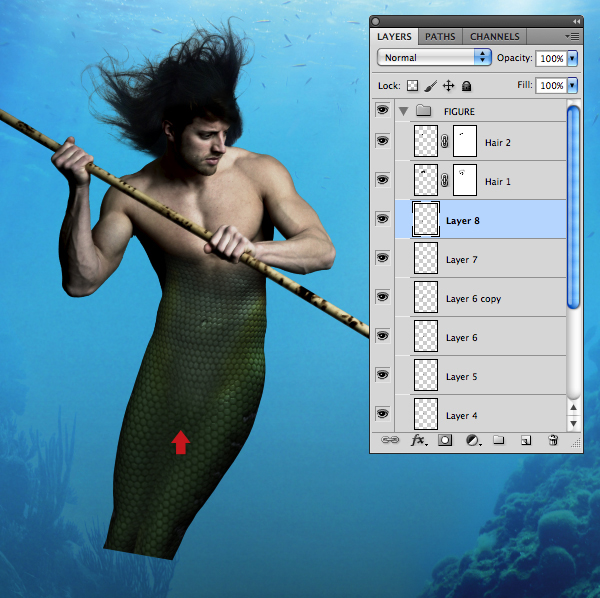Create new fill or adjustment layer

pos(473,441)
